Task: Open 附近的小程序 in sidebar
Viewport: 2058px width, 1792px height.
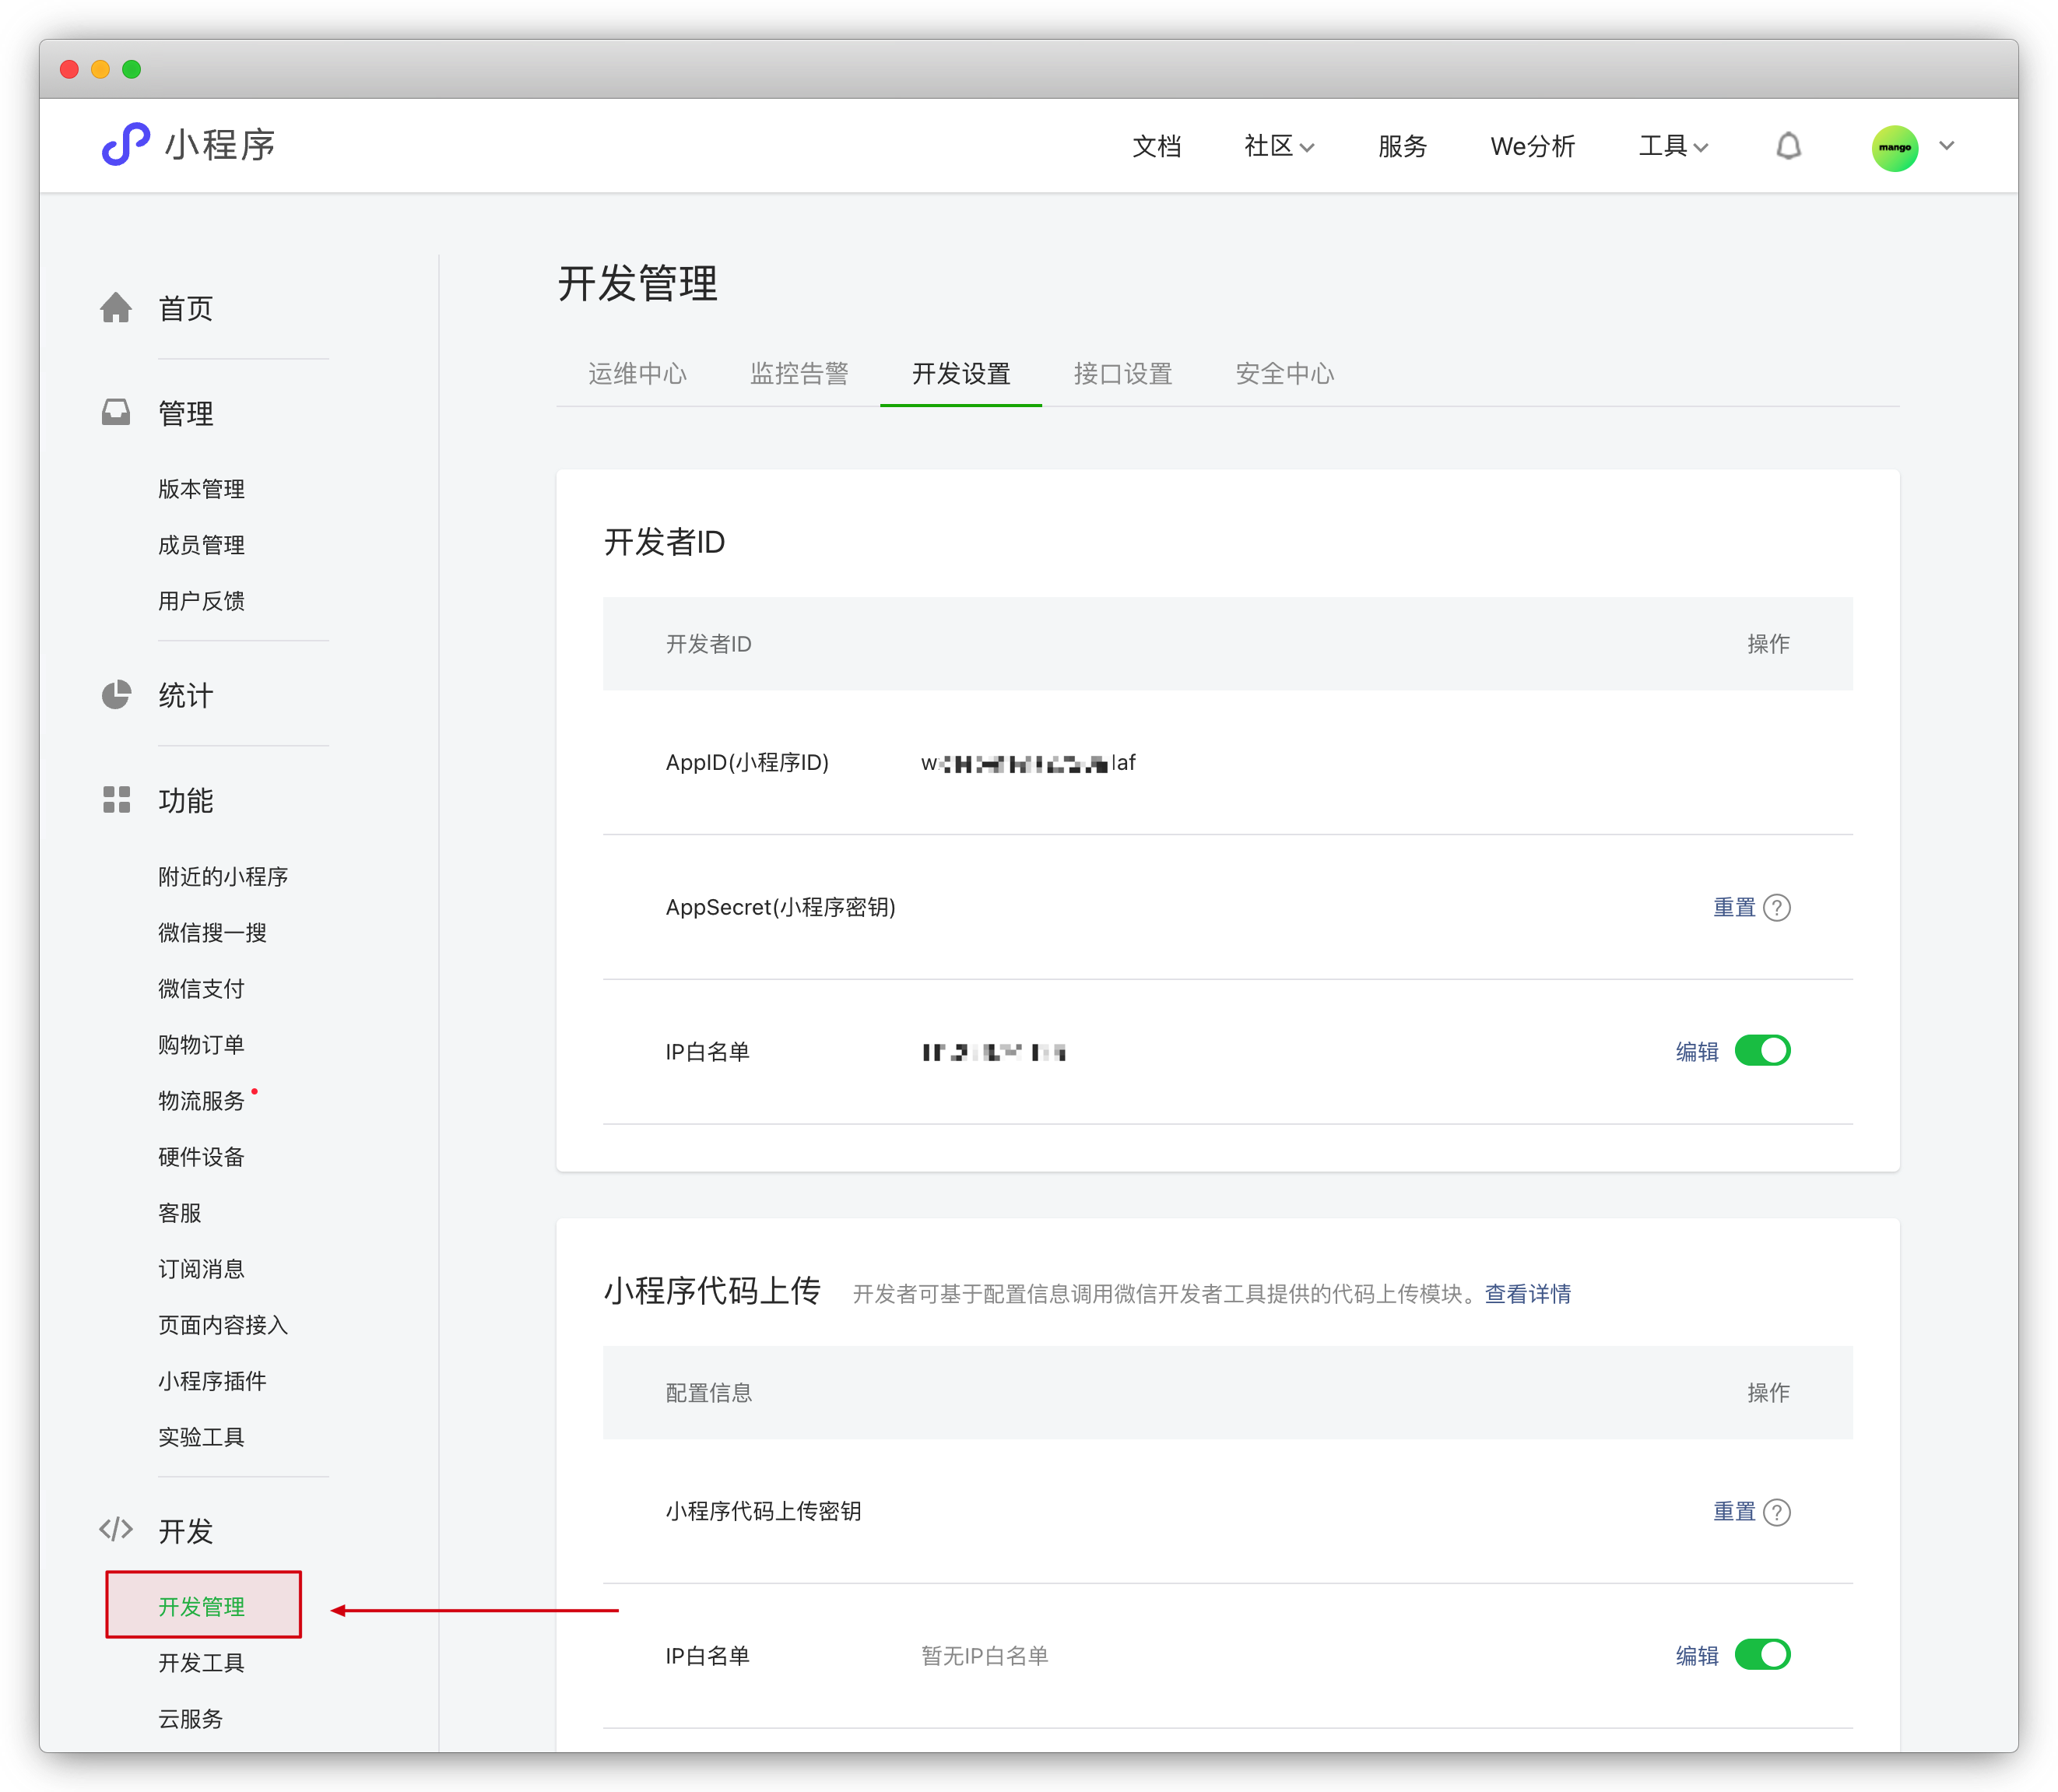Action: [223, 877]
